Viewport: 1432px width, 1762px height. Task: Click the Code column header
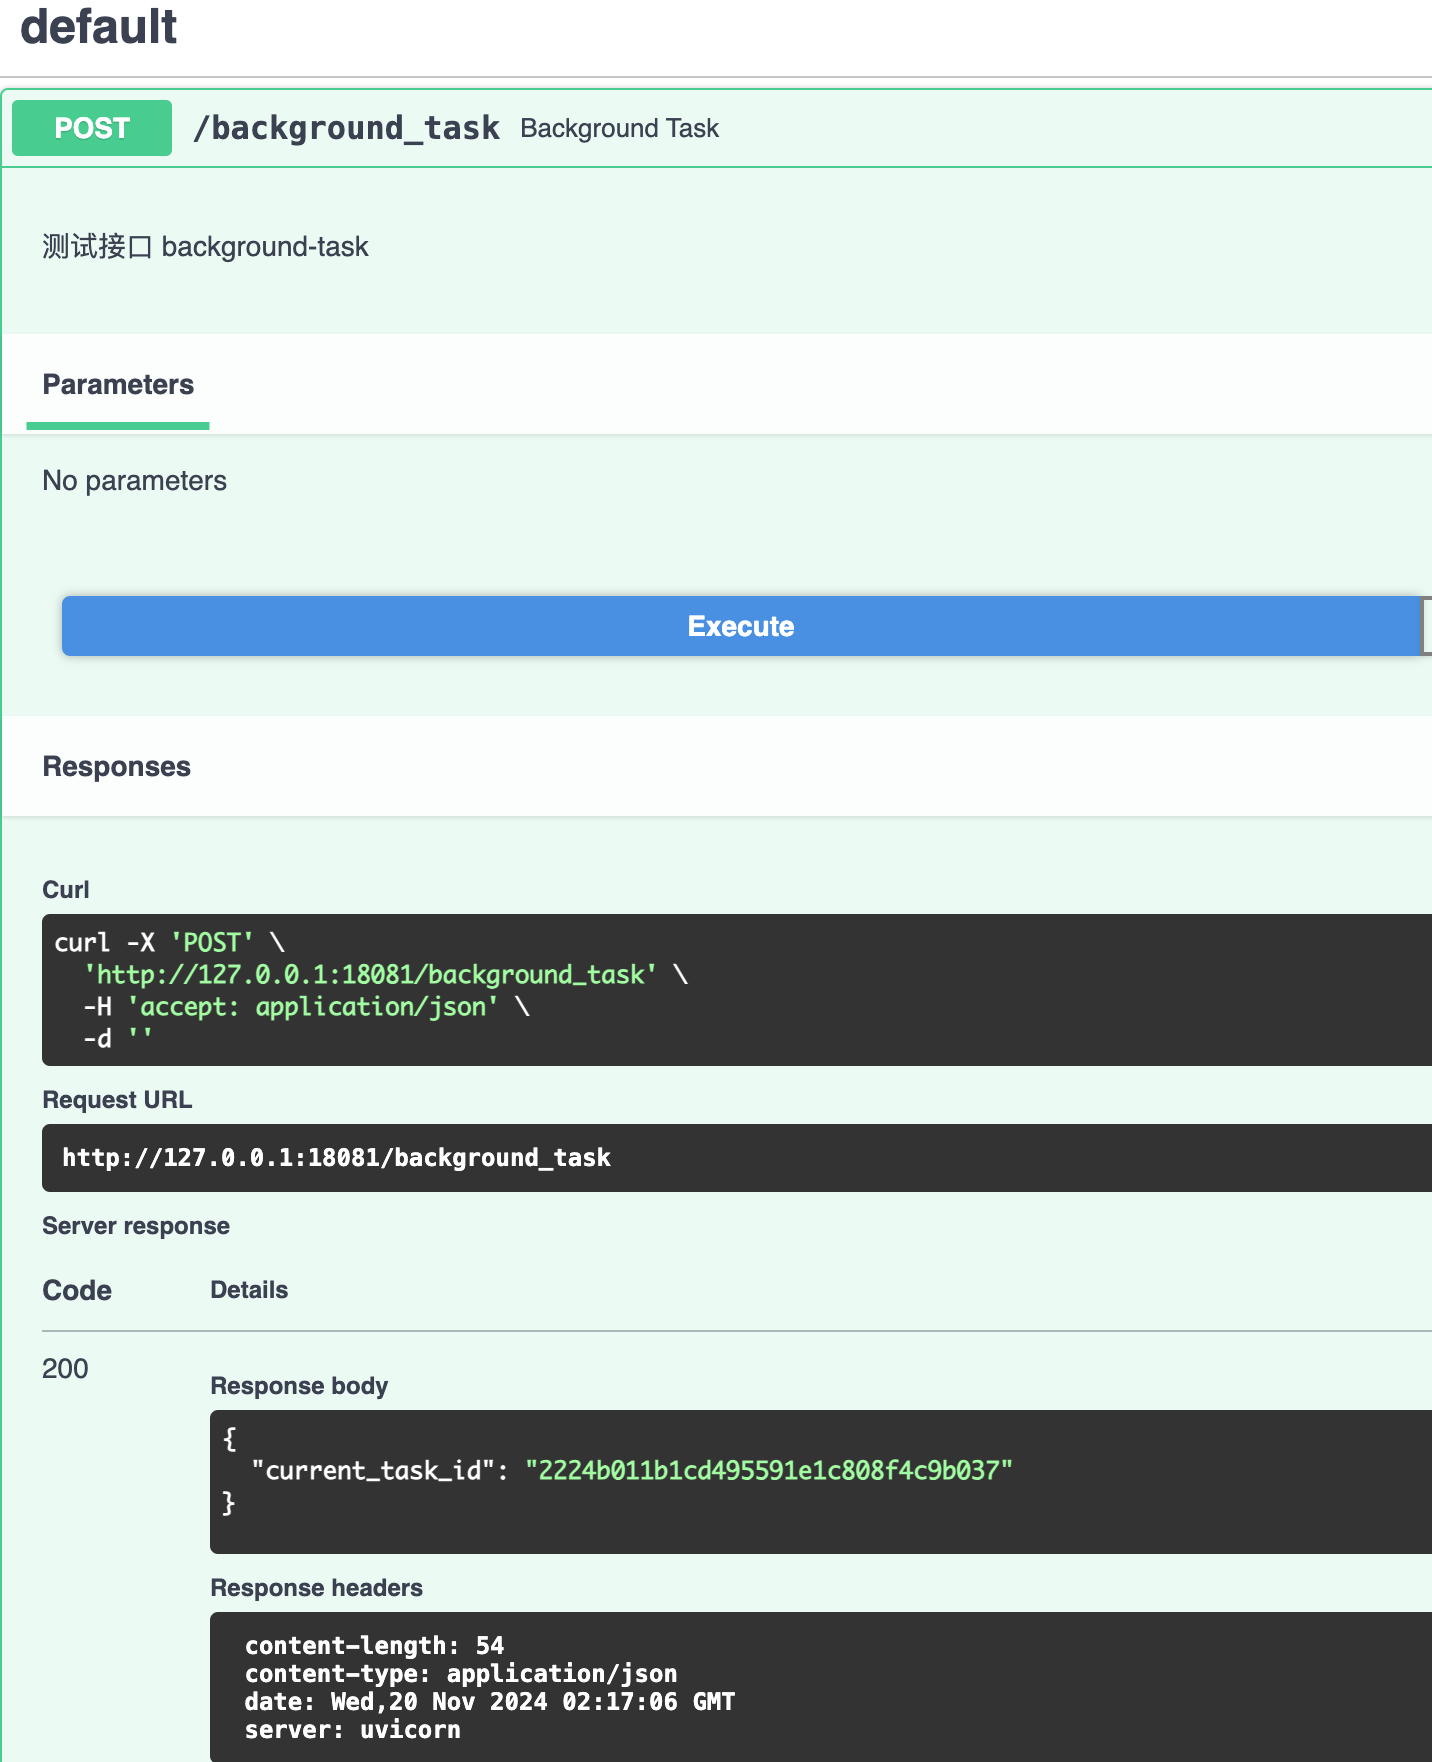coord(77,1290)
